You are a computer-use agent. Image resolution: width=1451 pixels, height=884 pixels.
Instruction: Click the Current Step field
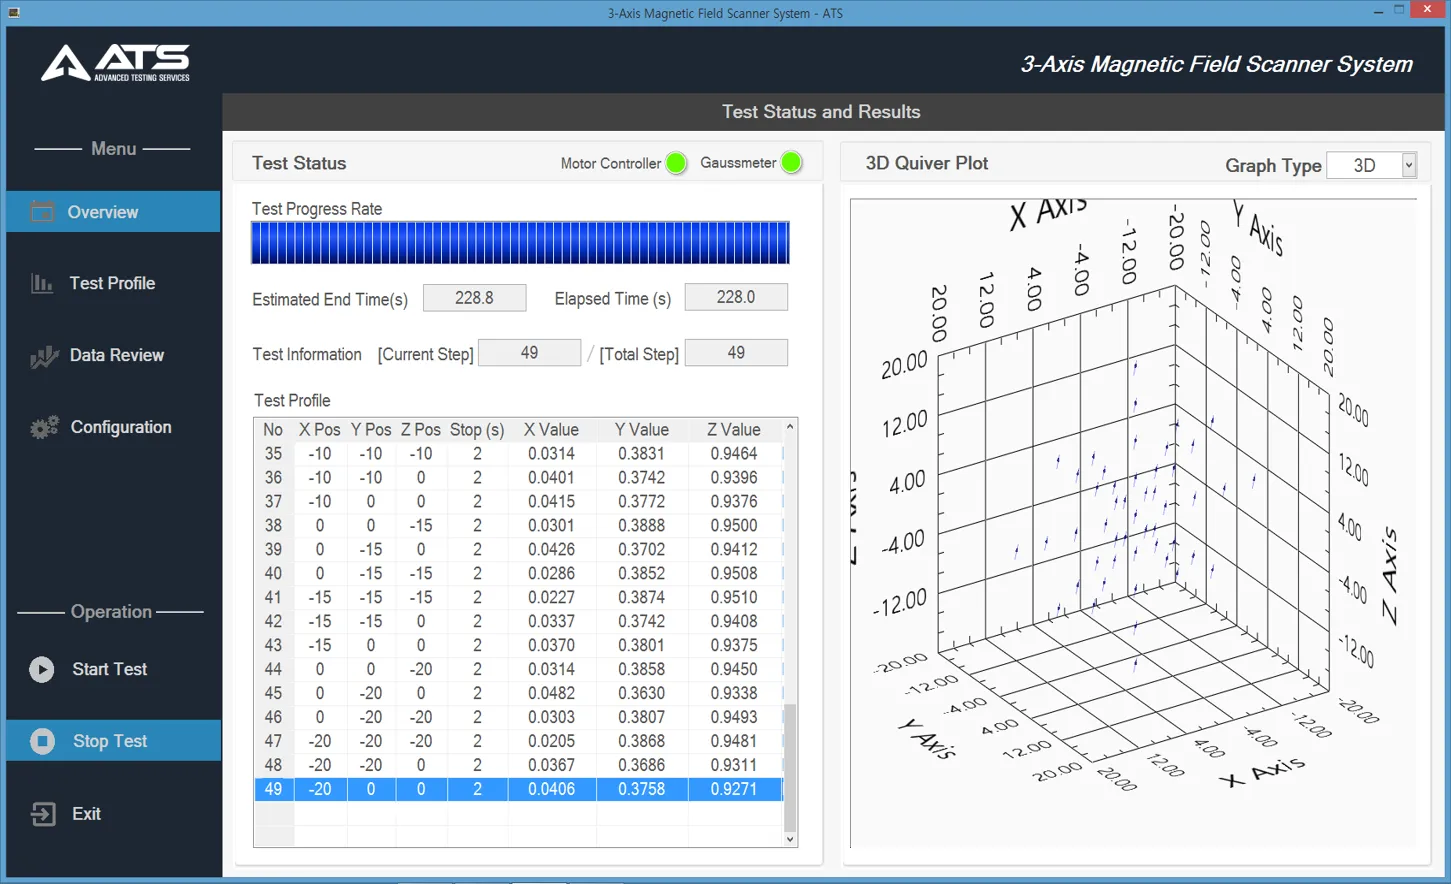pyautogui.click(x=529, y=353)
